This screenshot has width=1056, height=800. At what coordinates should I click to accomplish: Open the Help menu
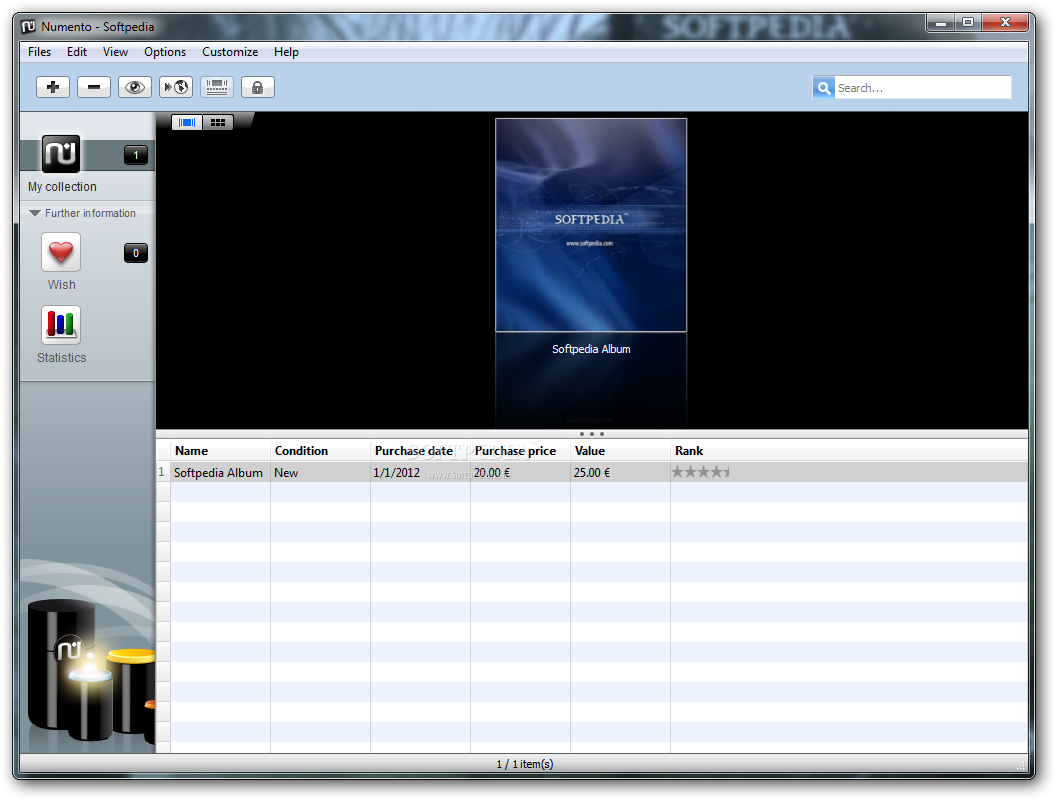[286, 52]
